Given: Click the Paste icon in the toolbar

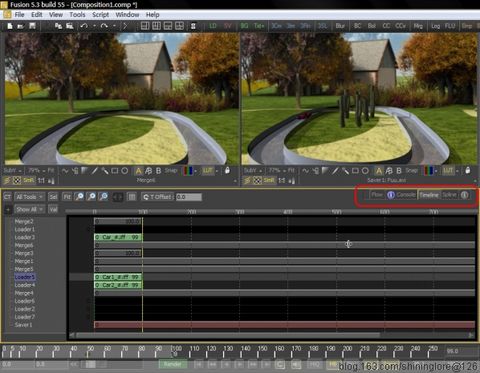Looking at the screenshot, I should click(69, 26).
